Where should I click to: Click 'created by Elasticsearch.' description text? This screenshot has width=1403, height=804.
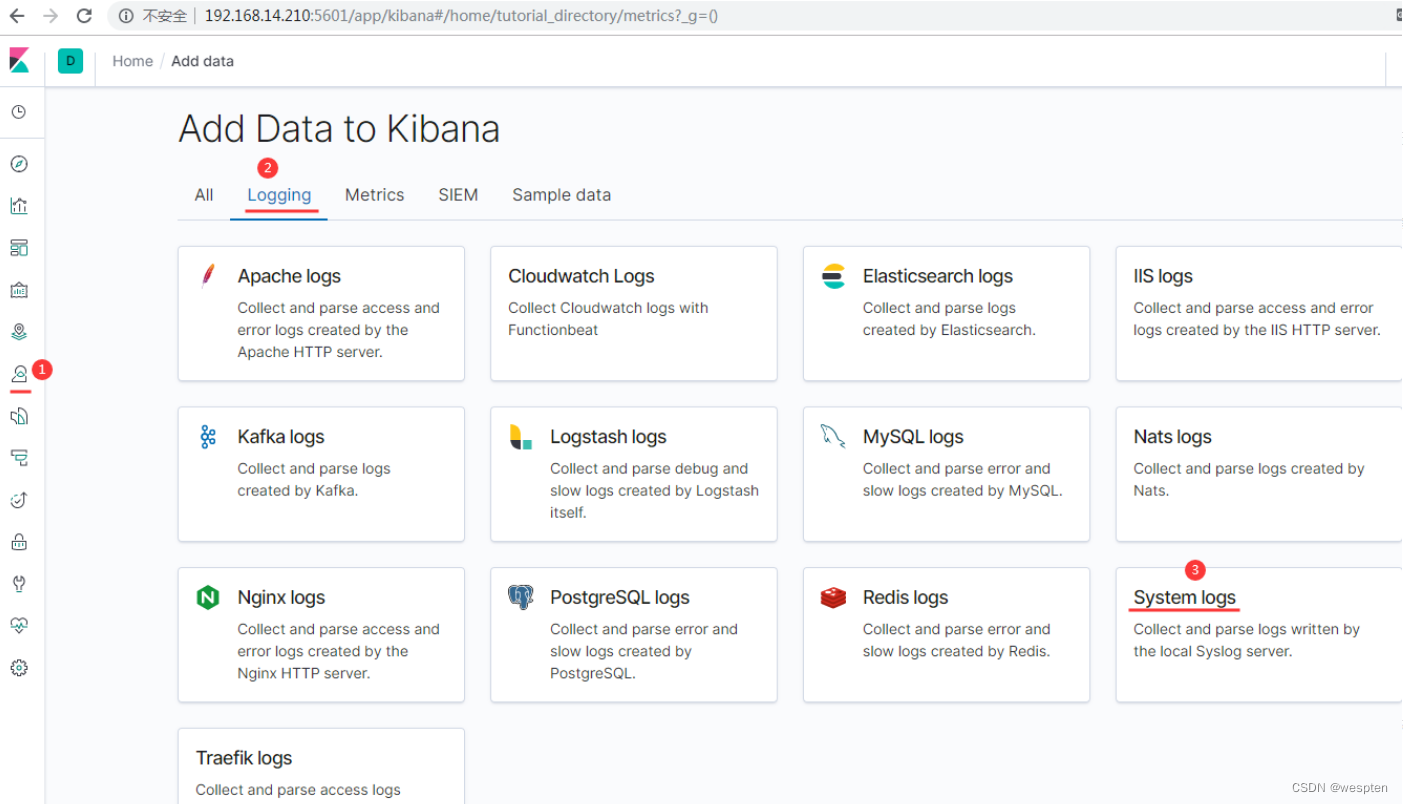point(949,330)
